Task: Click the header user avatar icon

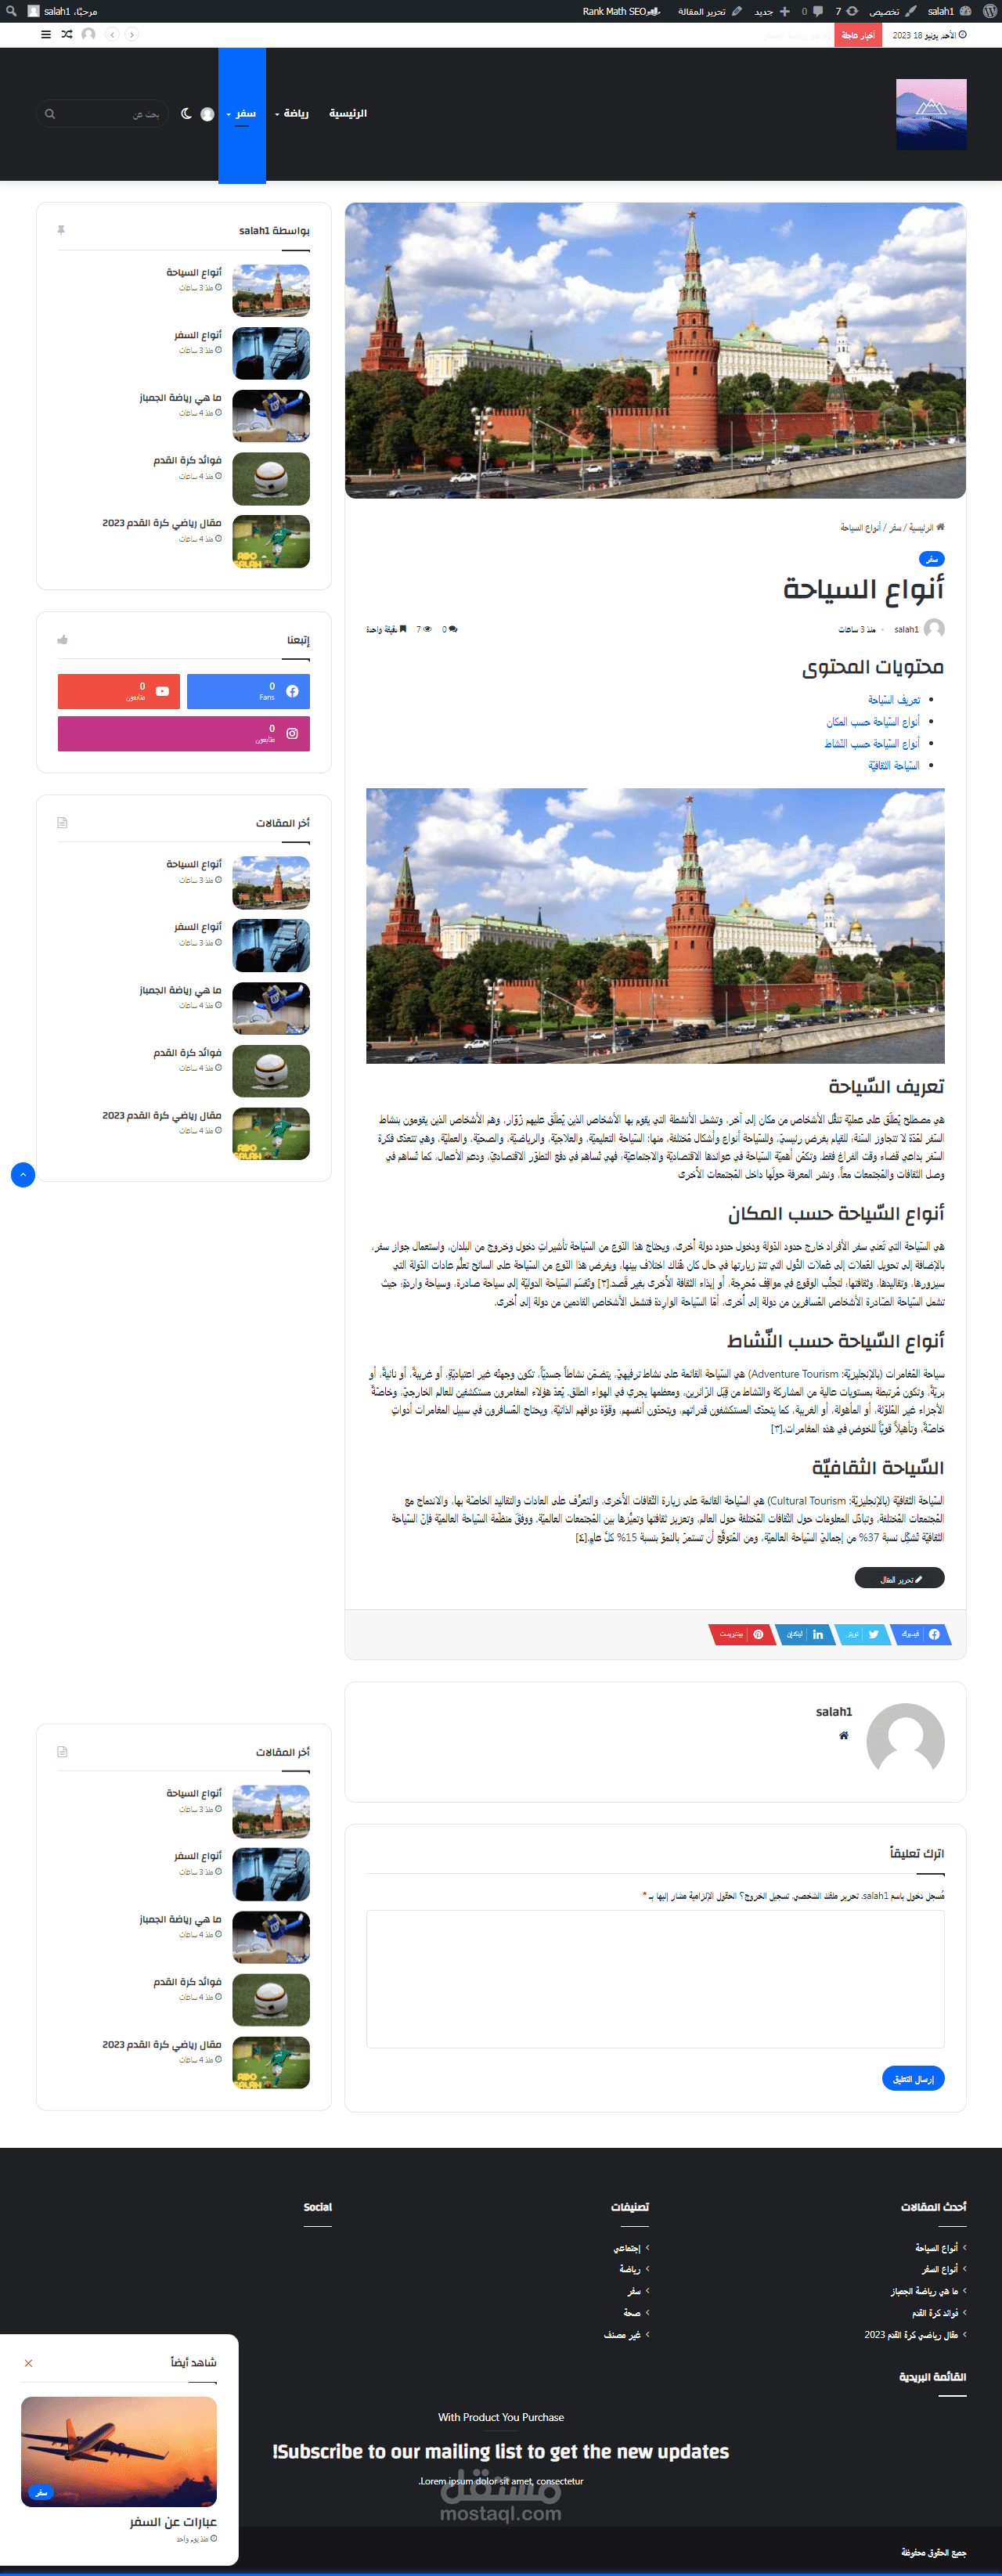Action: tap(207, 114)
